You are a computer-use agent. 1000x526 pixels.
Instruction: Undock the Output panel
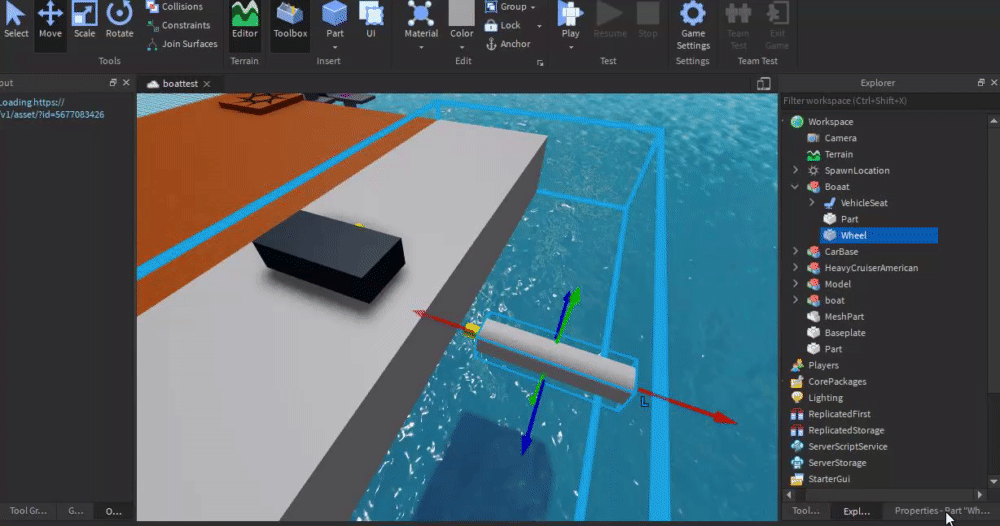[x=113, y=82]
